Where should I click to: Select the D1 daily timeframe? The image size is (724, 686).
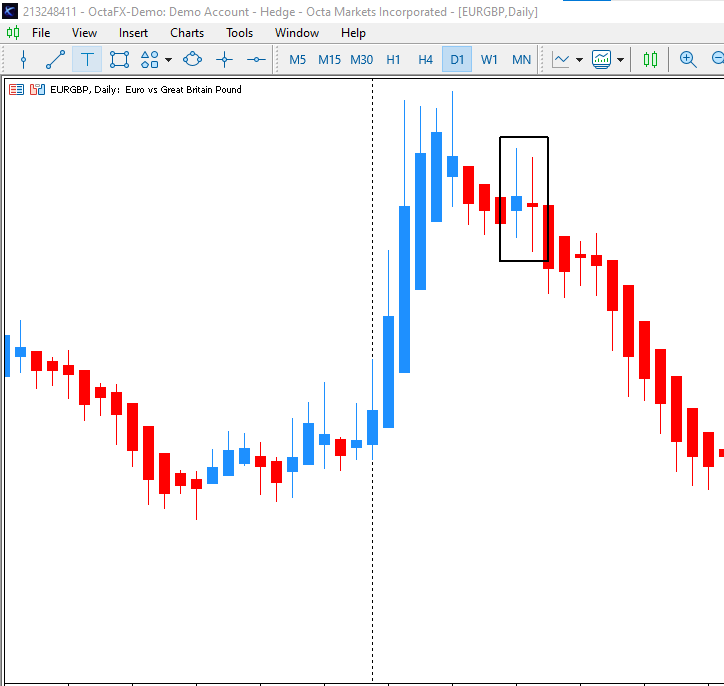click(x=457, y=60)
